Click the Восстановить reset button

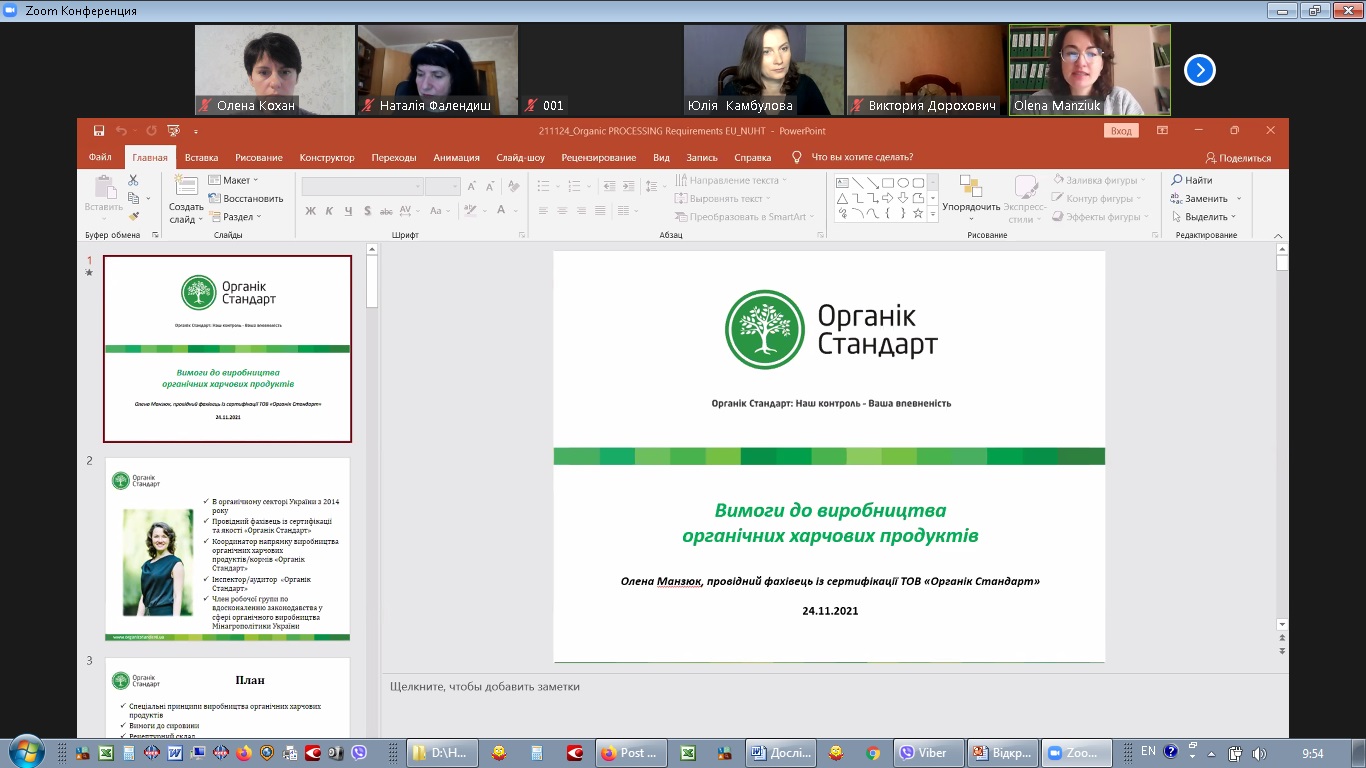[x=246, y=199]
